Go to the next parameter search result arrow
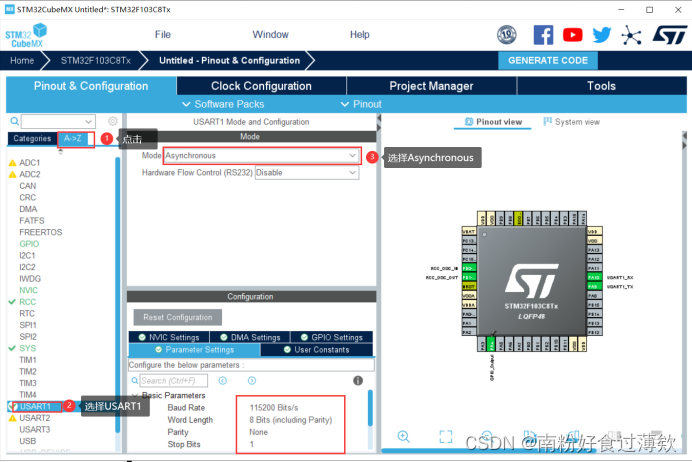 pos(252,380)
